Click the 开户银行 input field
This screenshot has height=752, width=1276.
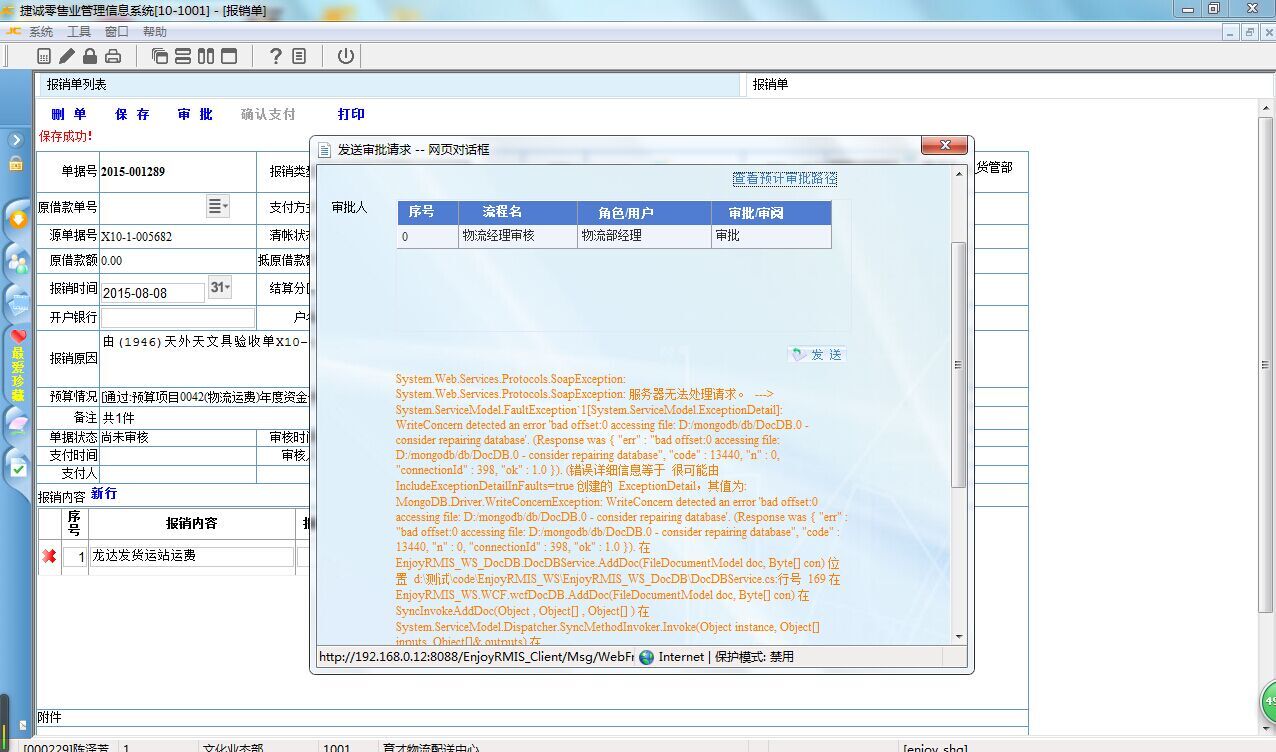tap(177, 317)
